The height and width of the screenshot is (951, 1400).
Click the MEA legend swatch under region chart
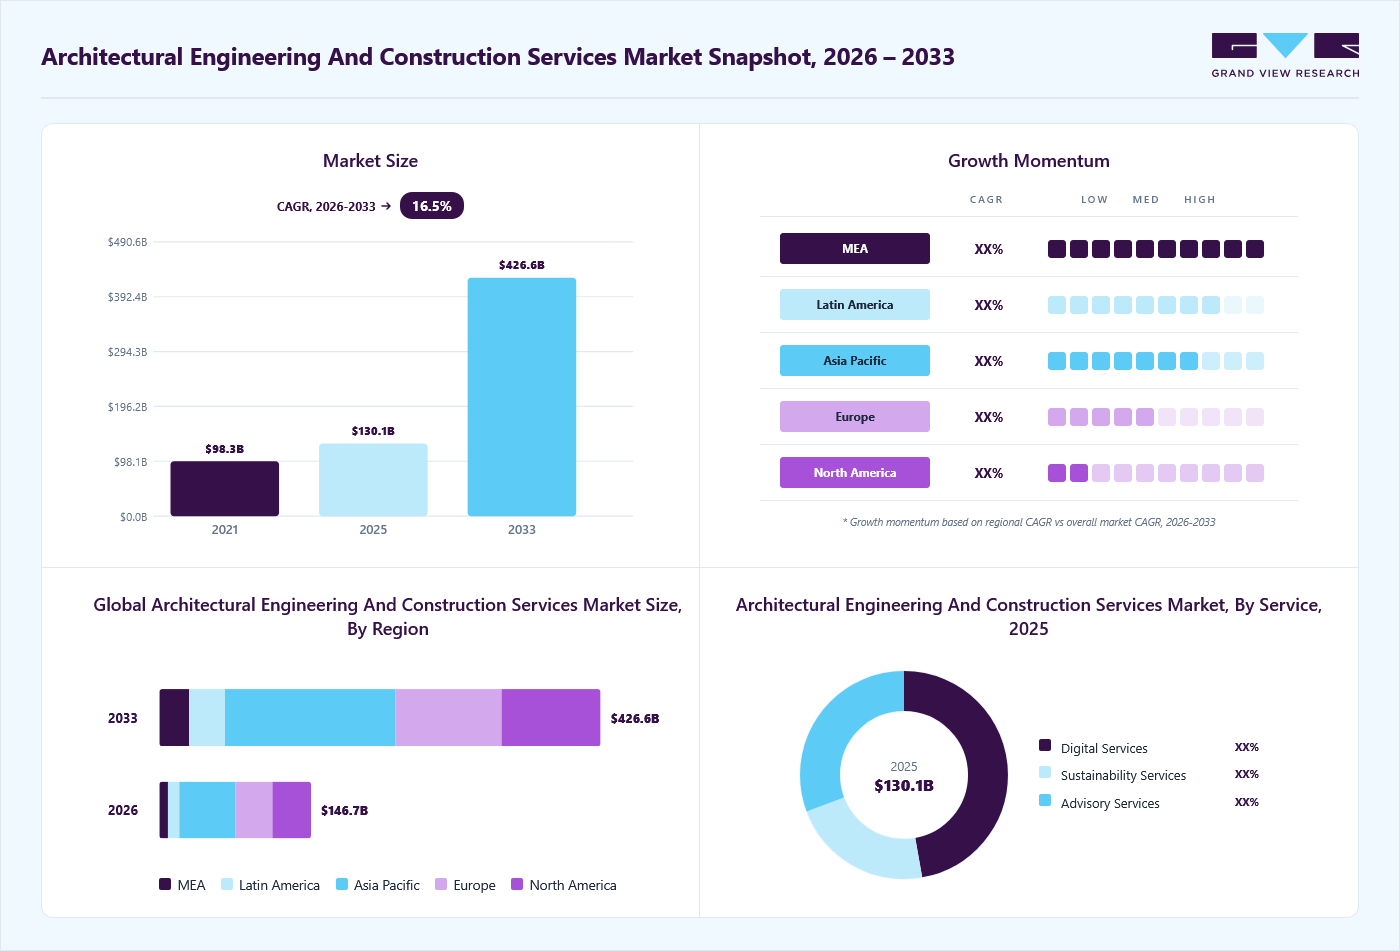165,884
